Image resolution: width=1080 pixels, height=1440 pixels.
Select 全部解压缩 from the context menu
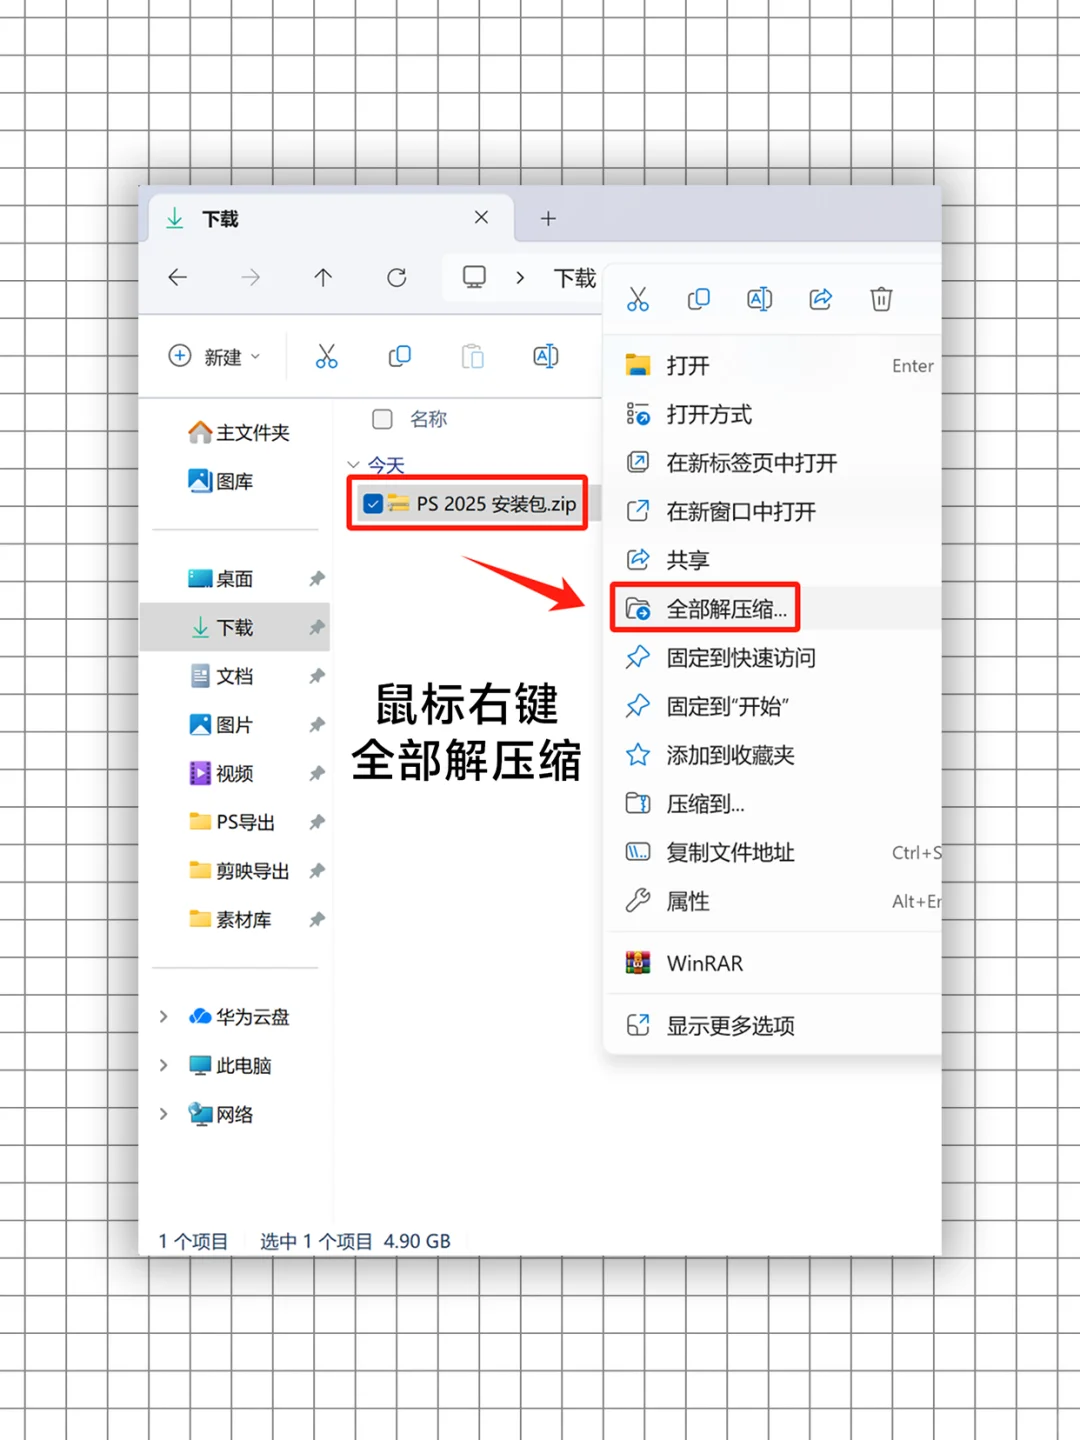pyautogui.click(x=728, y=608)
